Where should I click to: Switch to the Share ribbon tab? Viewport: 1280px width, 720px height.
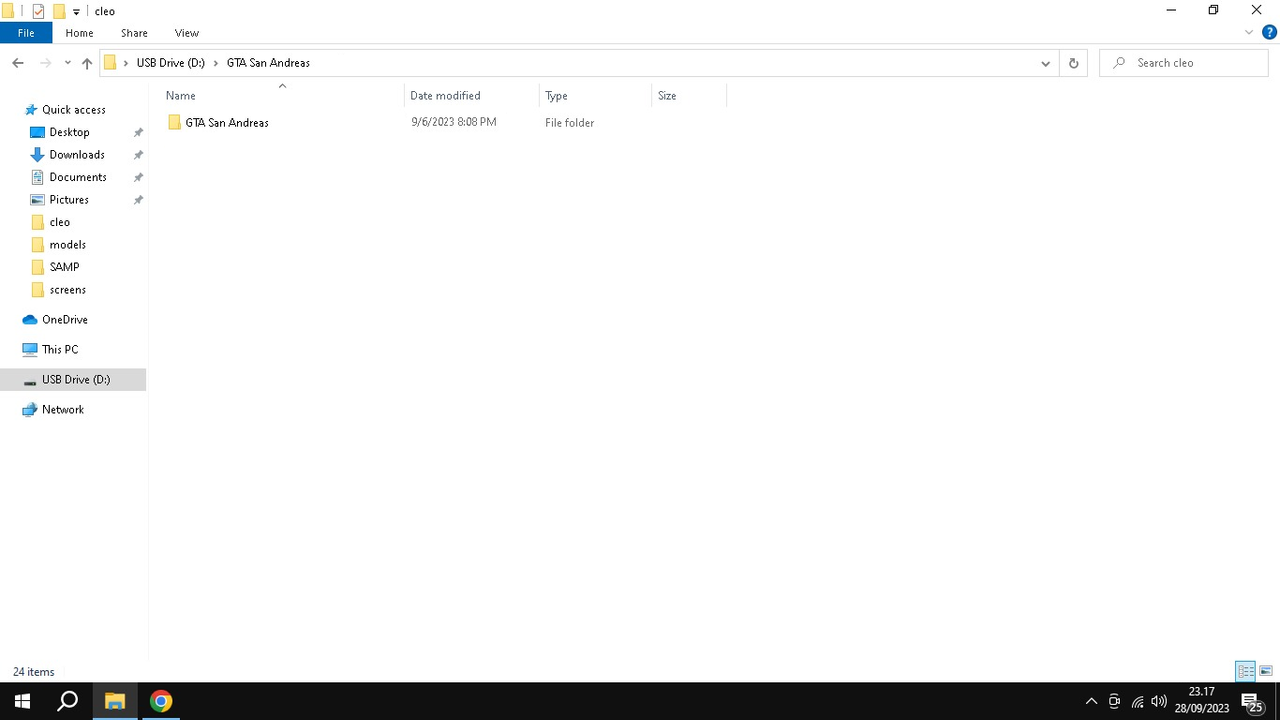[x=134, y=33]
